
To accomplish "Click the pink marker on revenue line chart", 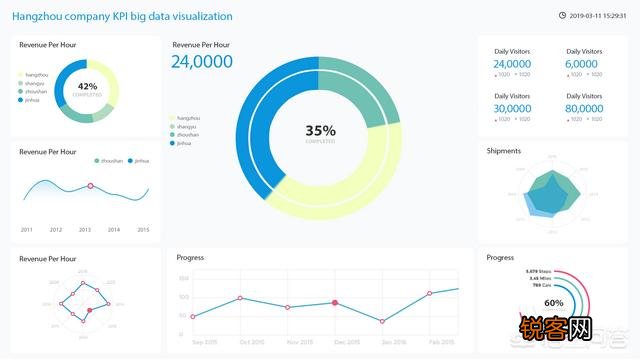I will pos(91,186).
